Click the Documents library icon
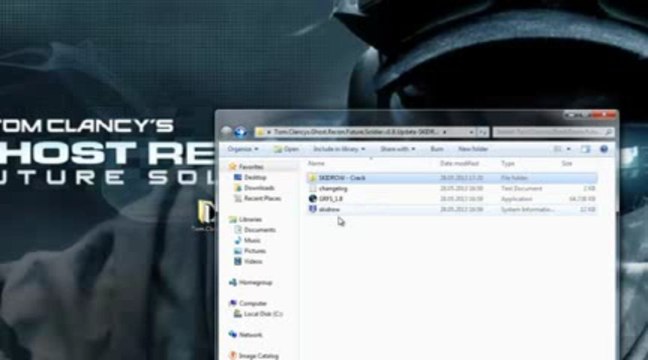Image resolution: width=648 pixels, height=360 pixels. 238,230
